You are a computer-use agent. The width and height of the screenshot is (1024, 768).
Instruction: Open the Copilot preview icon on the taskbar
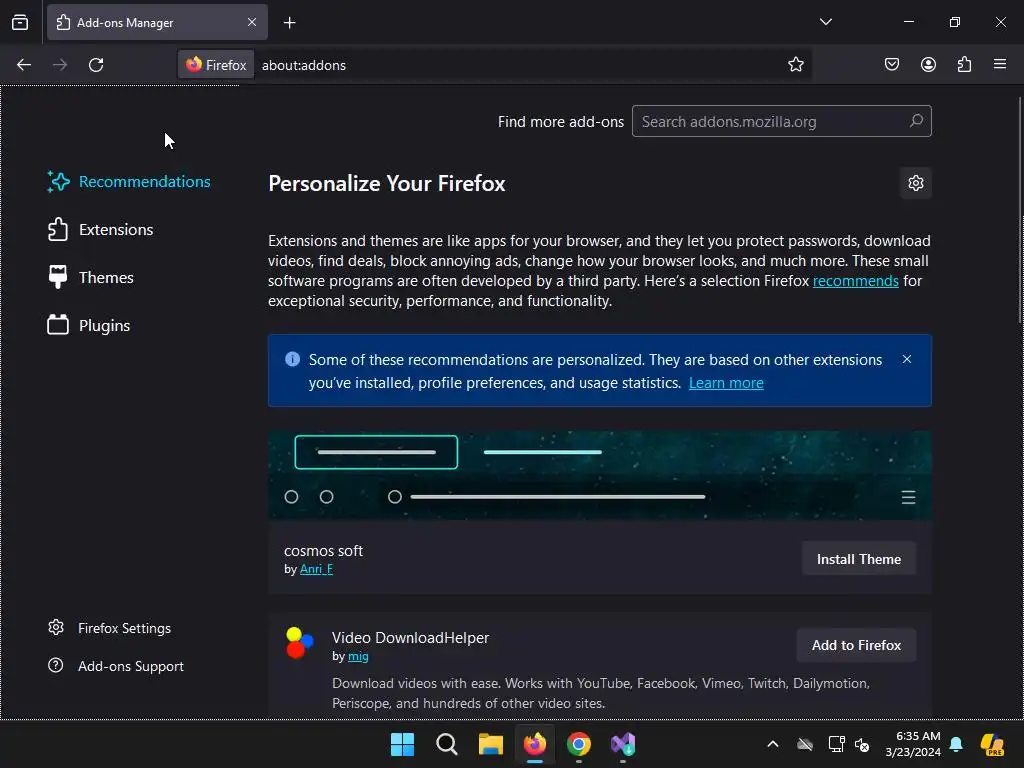[992, 744]
